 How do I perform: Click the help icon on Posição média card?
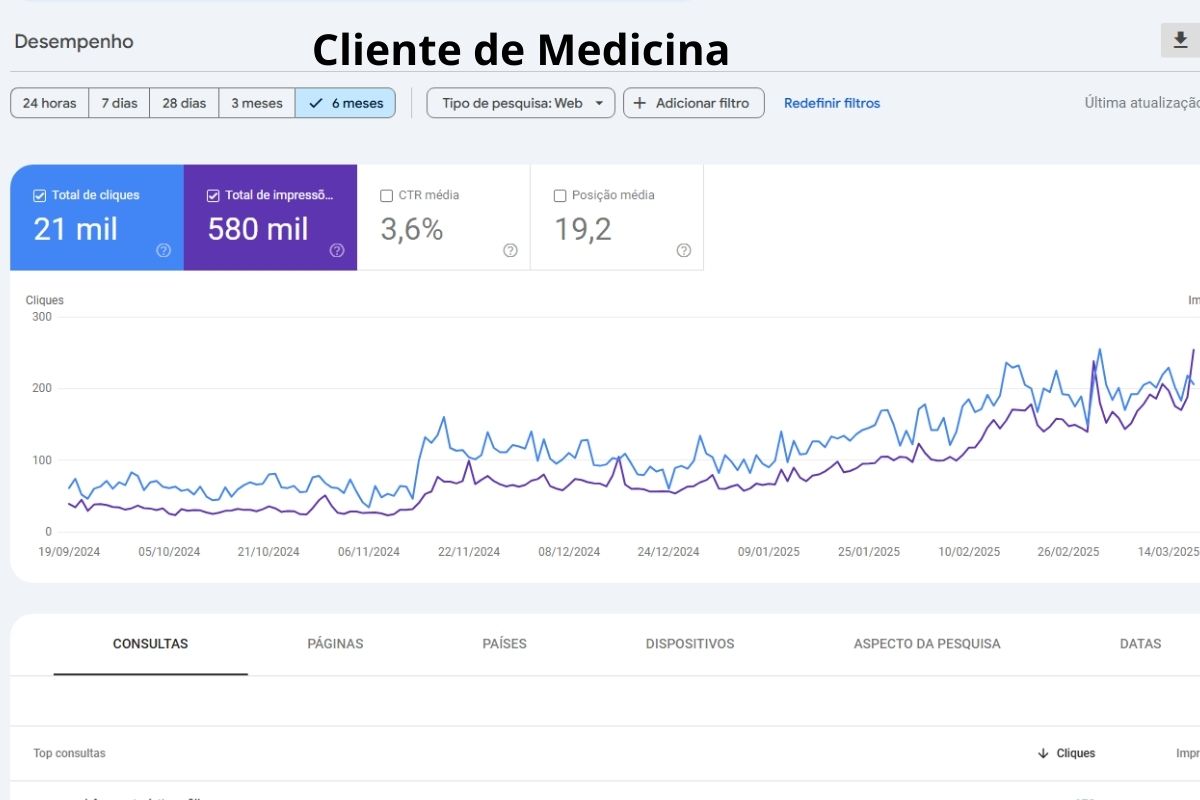pos(684,250)
